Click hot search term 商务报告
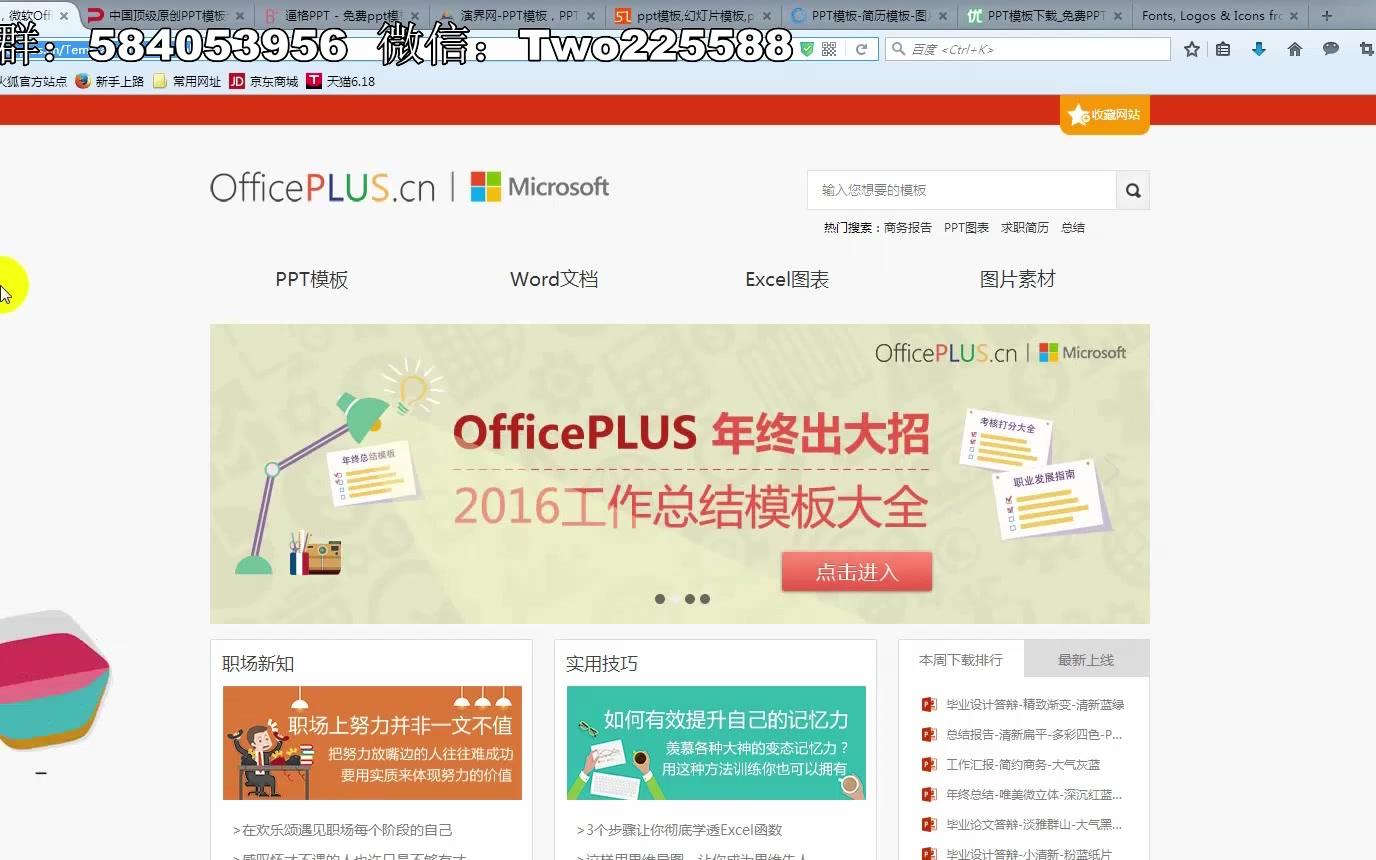The image size is (1376, 860). coord(908,228)
